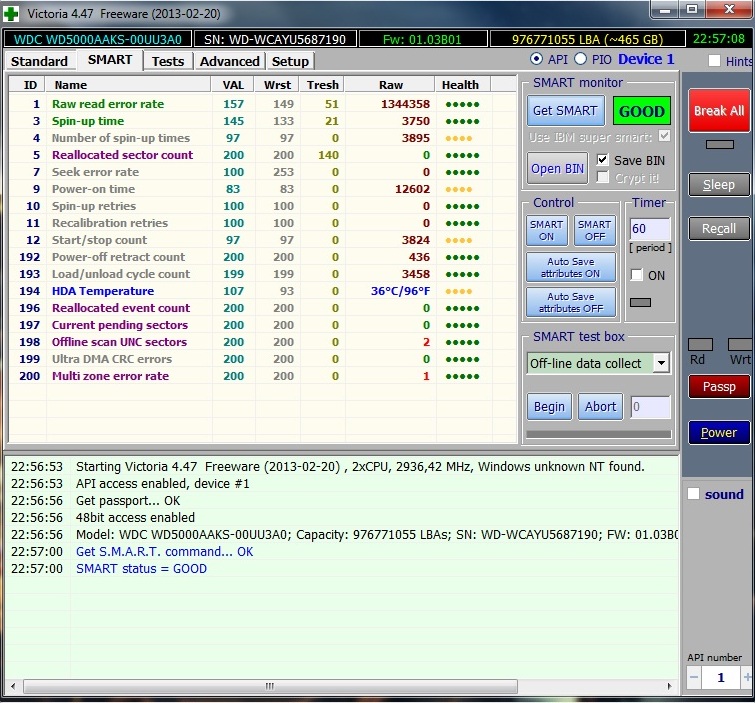The width and height of the screenshot is (755, 703).
Task: Click the green cross Victoria app icon
Action: click(x=11, y=13)
